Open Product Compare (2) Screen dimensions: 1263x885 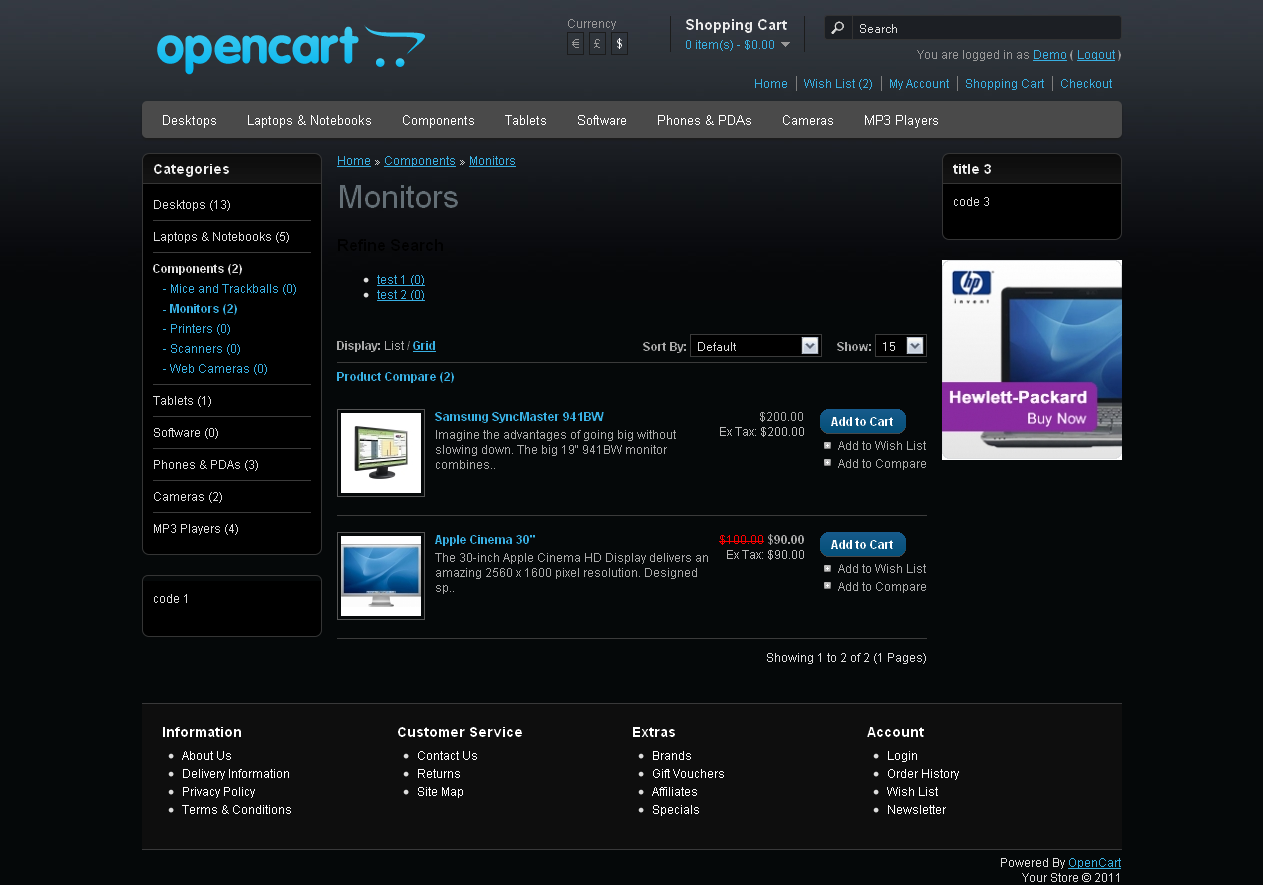[x=395, y=377]
